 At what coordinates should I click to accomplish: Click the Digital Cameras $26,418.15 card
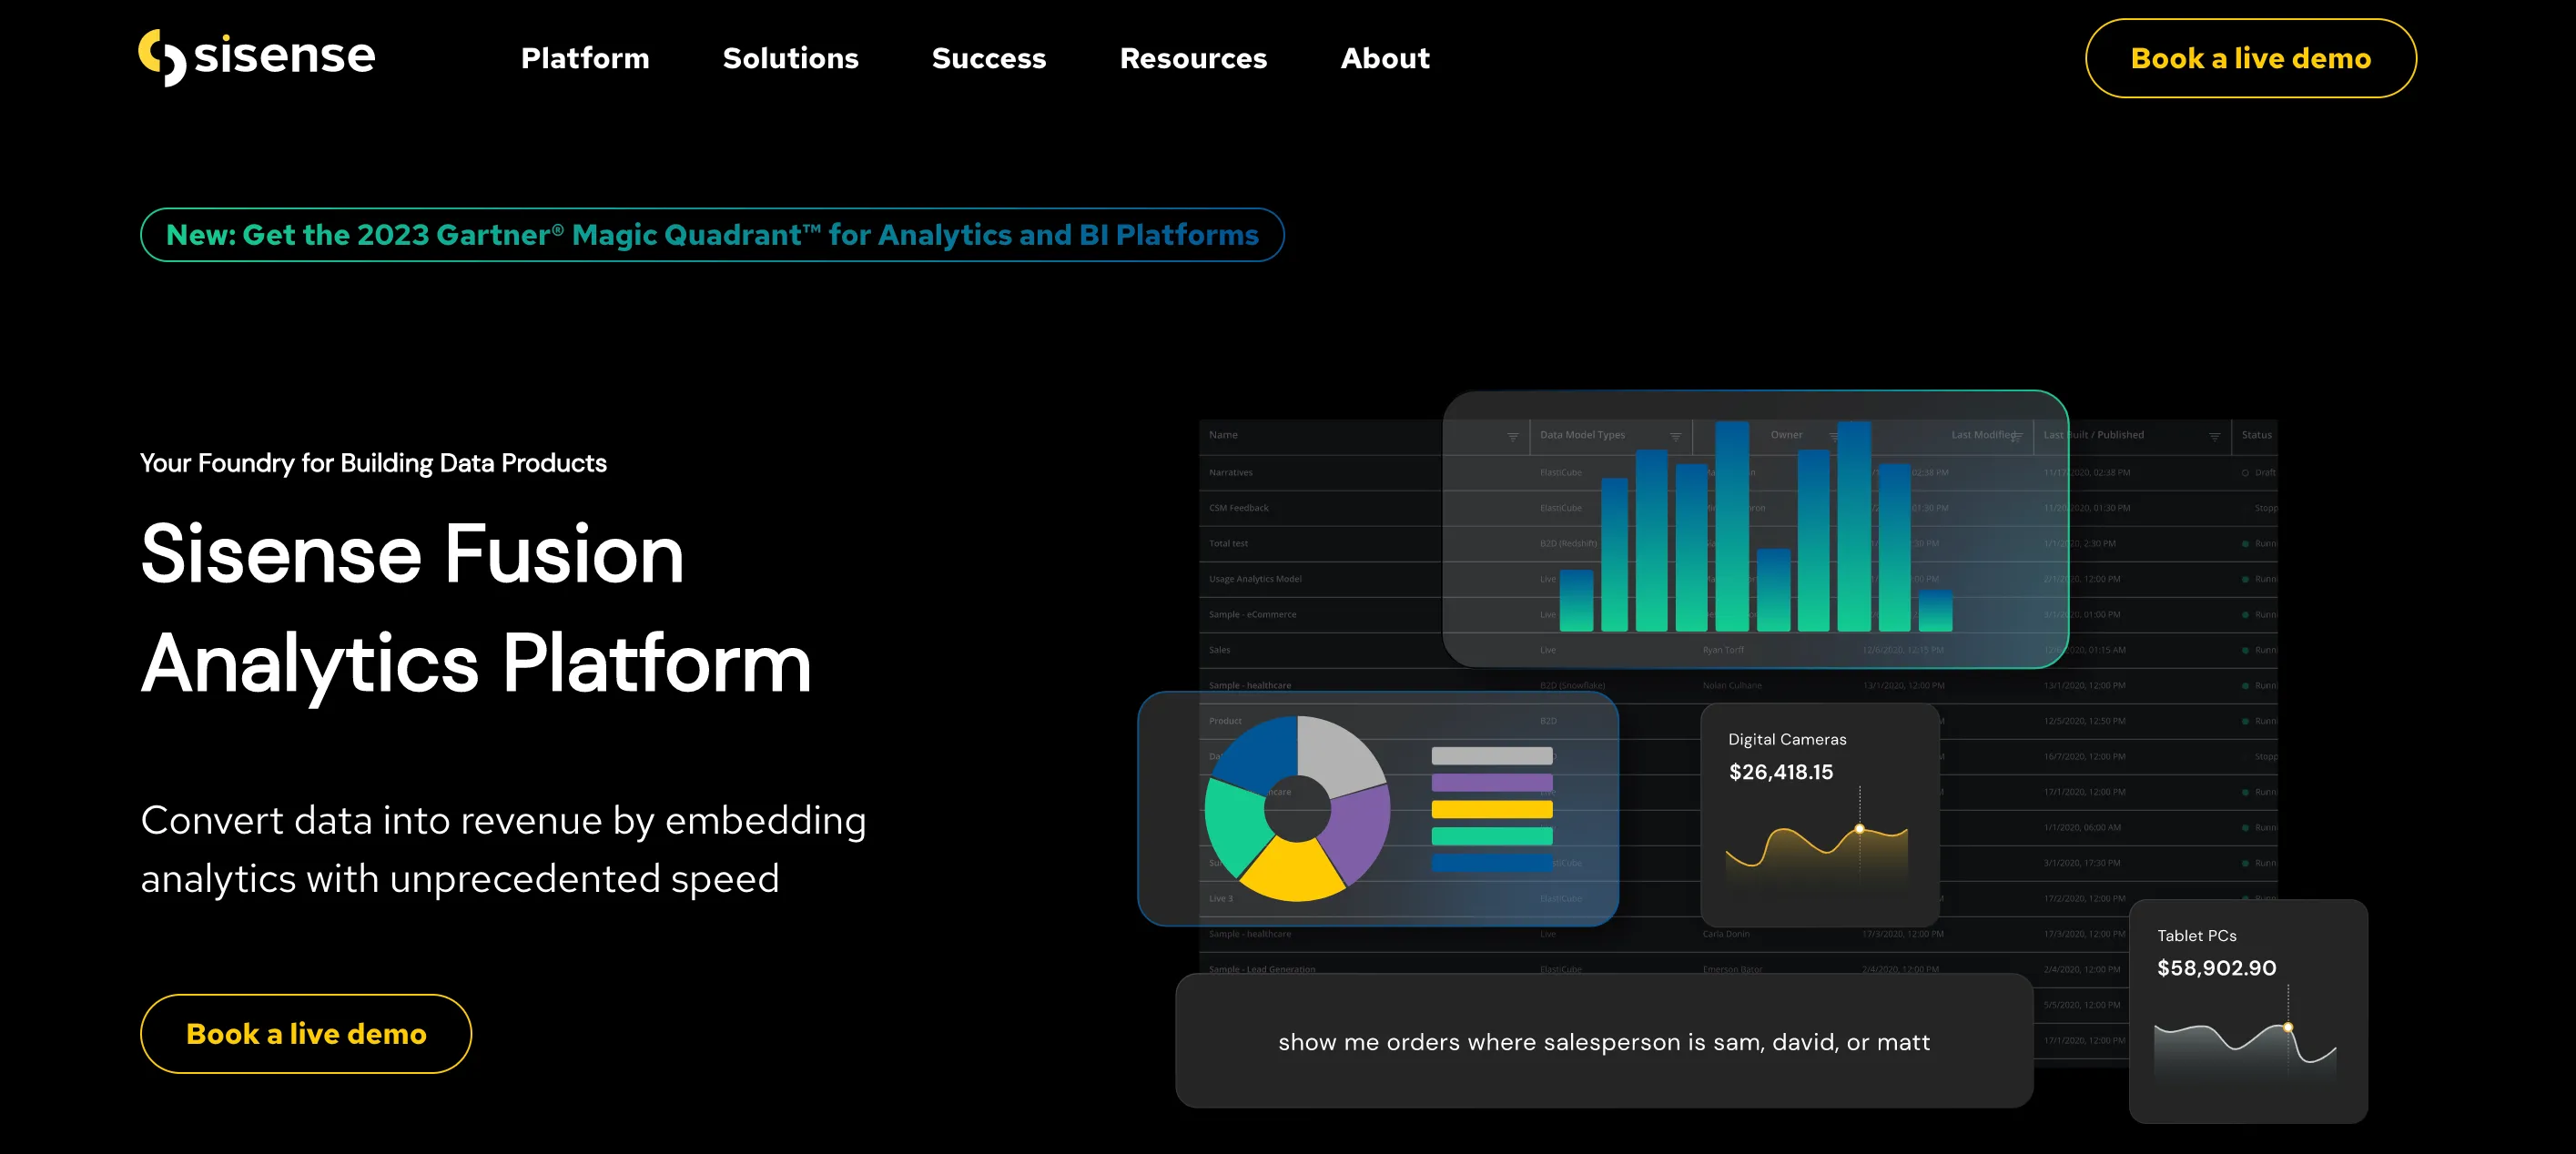pyautogui.click(x=1819, y=814)
